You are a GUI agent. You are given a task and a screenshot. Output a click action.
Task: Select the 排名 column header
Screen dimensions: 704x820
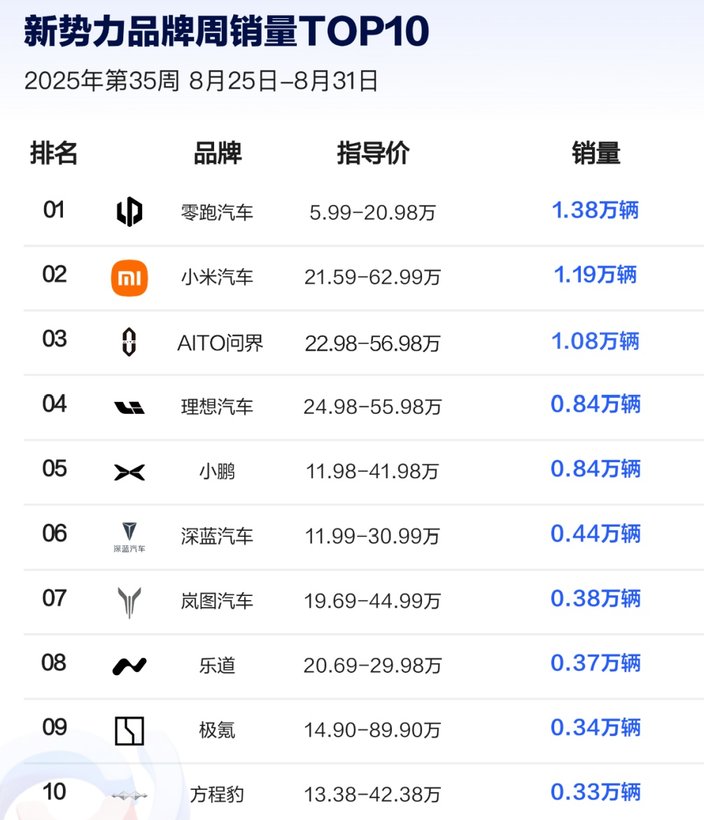pyautogui.click(x=54, y=153)
